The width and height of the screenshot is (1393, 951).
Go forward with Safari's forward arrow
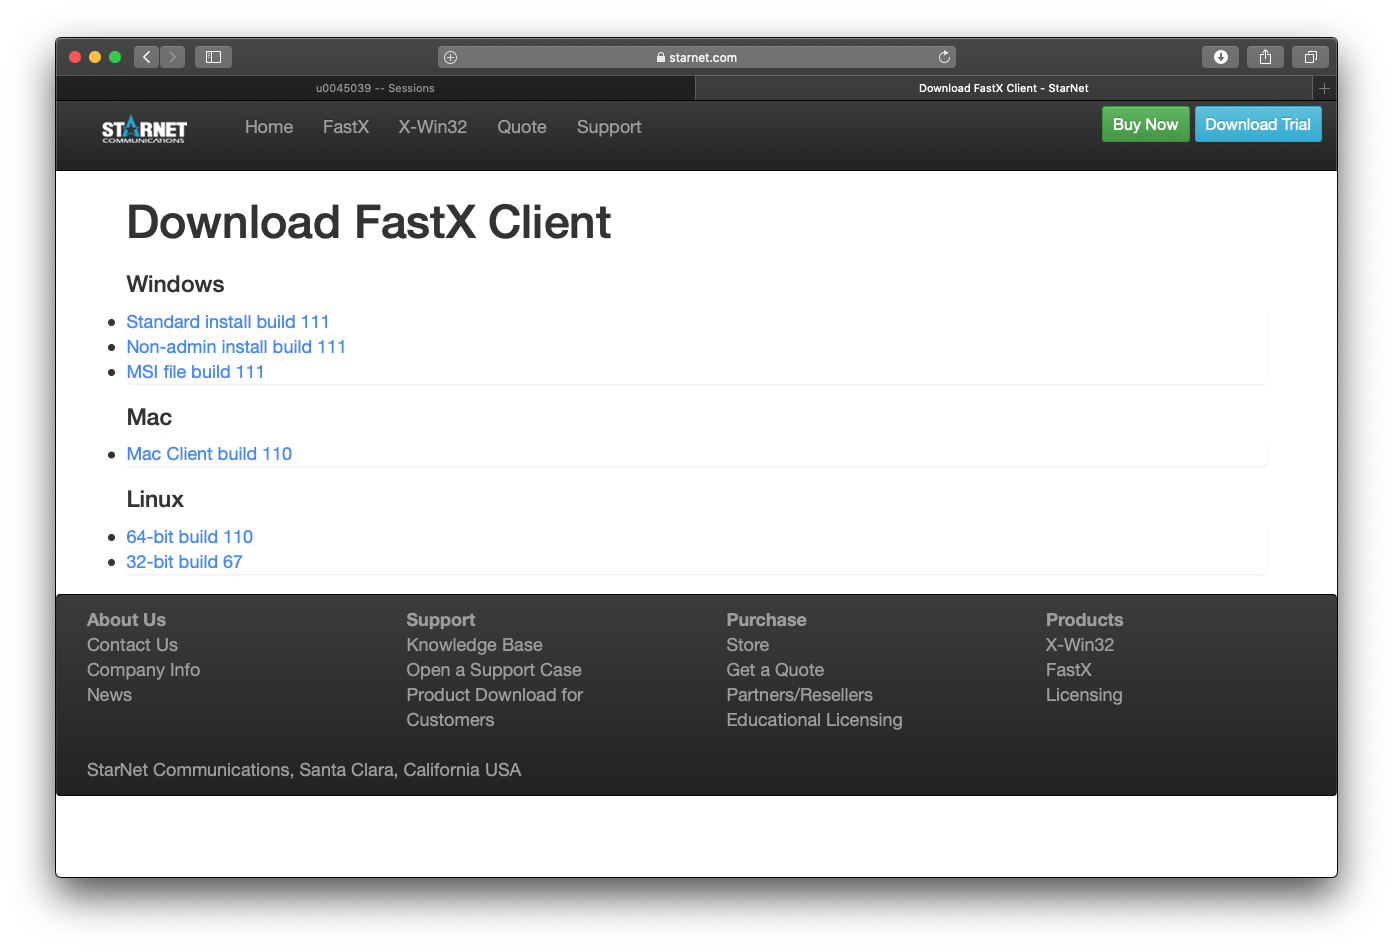click(x=173, y=57)
